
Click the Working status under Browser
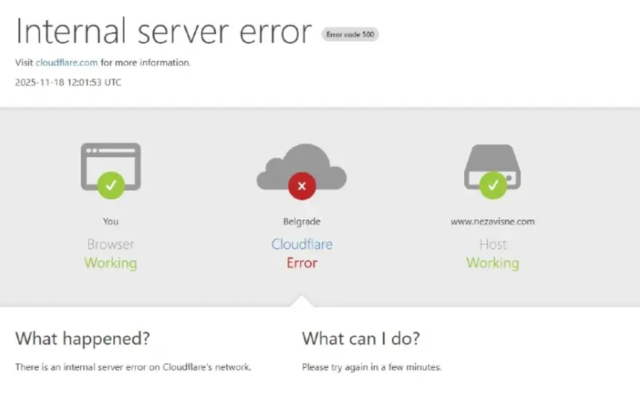(x=110, y=263)
